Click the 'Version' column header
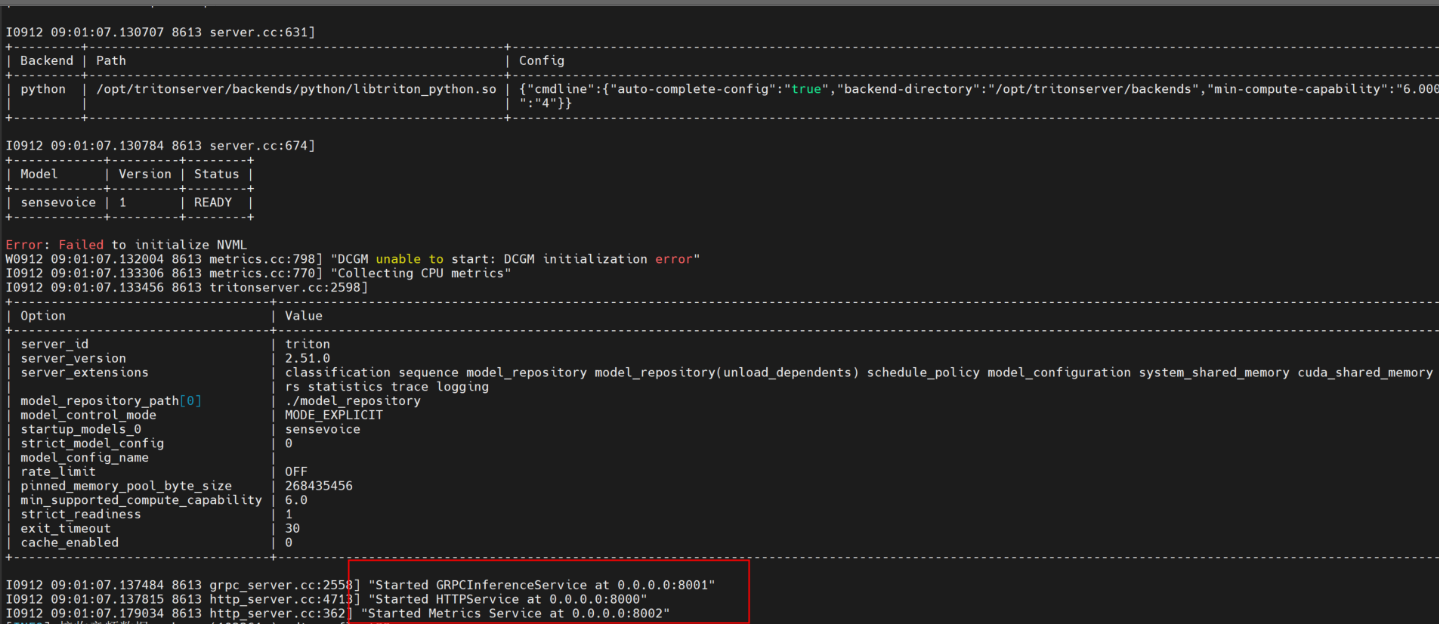 click(145, 174)
